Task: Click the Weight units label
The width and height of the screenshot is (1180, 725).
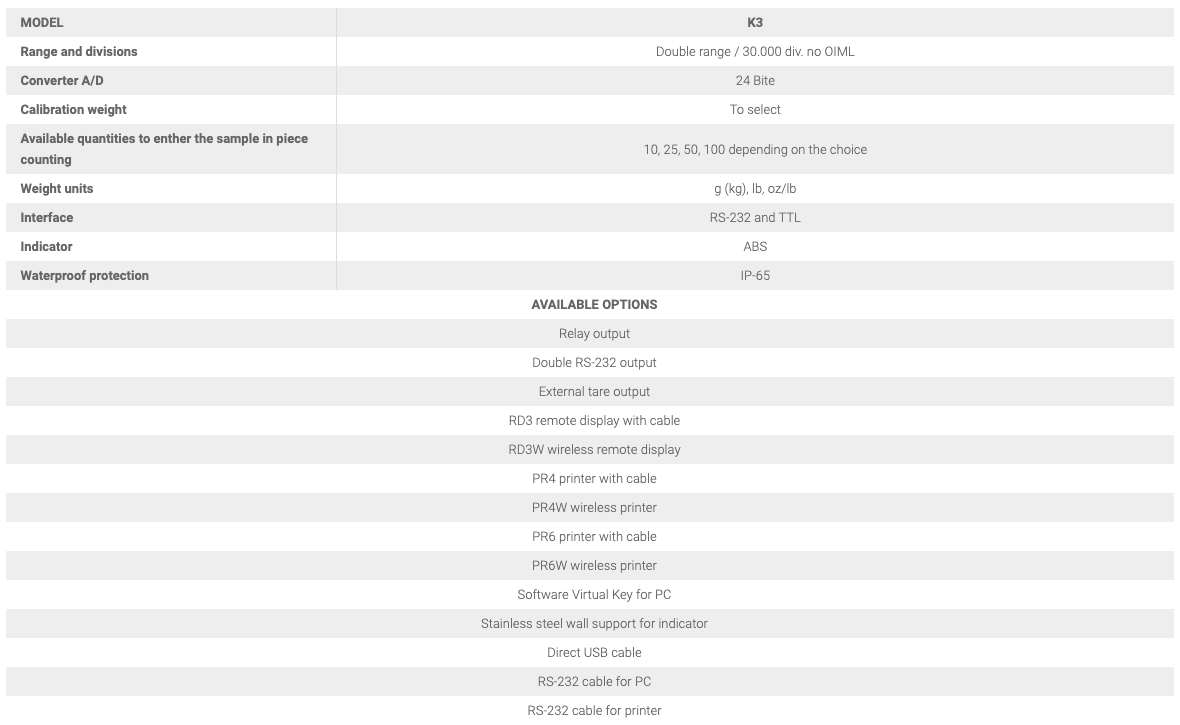Action: tap(57, 188)
